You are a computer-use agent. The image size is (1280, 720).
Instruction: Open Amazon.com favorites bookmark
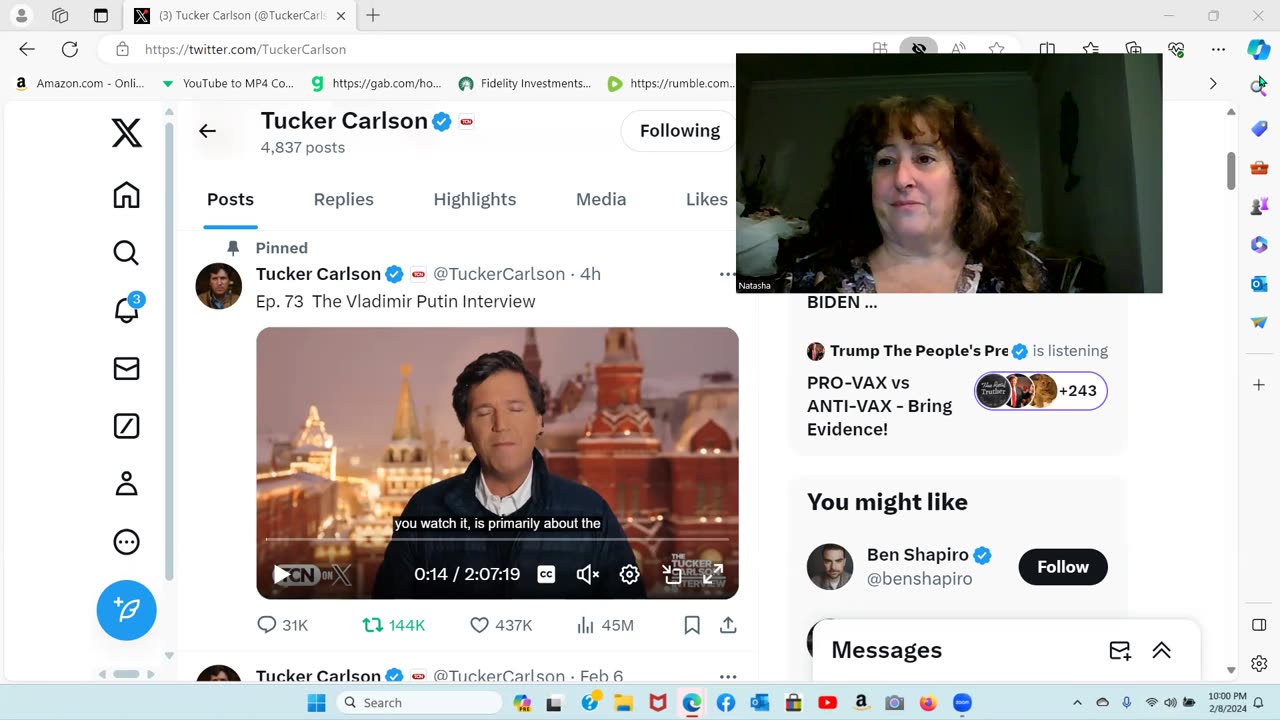(x=80, y=83)
